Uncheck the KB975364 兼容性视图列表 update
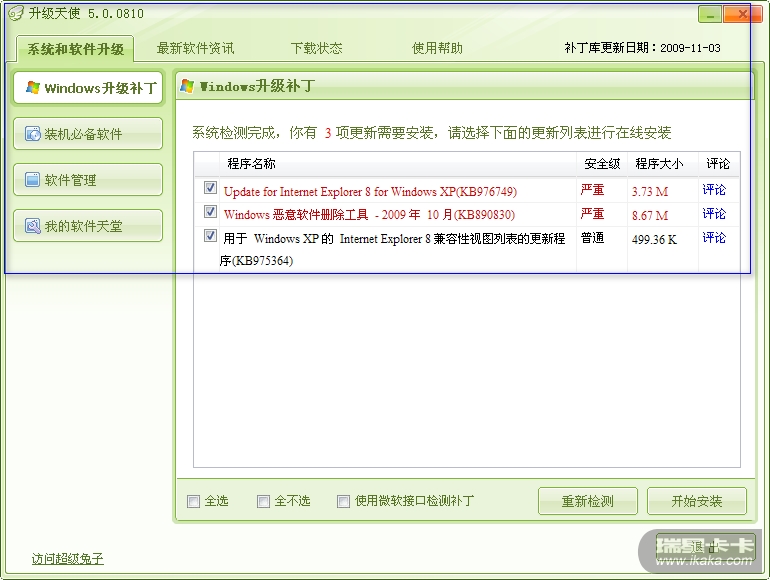The height and width of the screenshot is (580, 770). click(210, 236)
